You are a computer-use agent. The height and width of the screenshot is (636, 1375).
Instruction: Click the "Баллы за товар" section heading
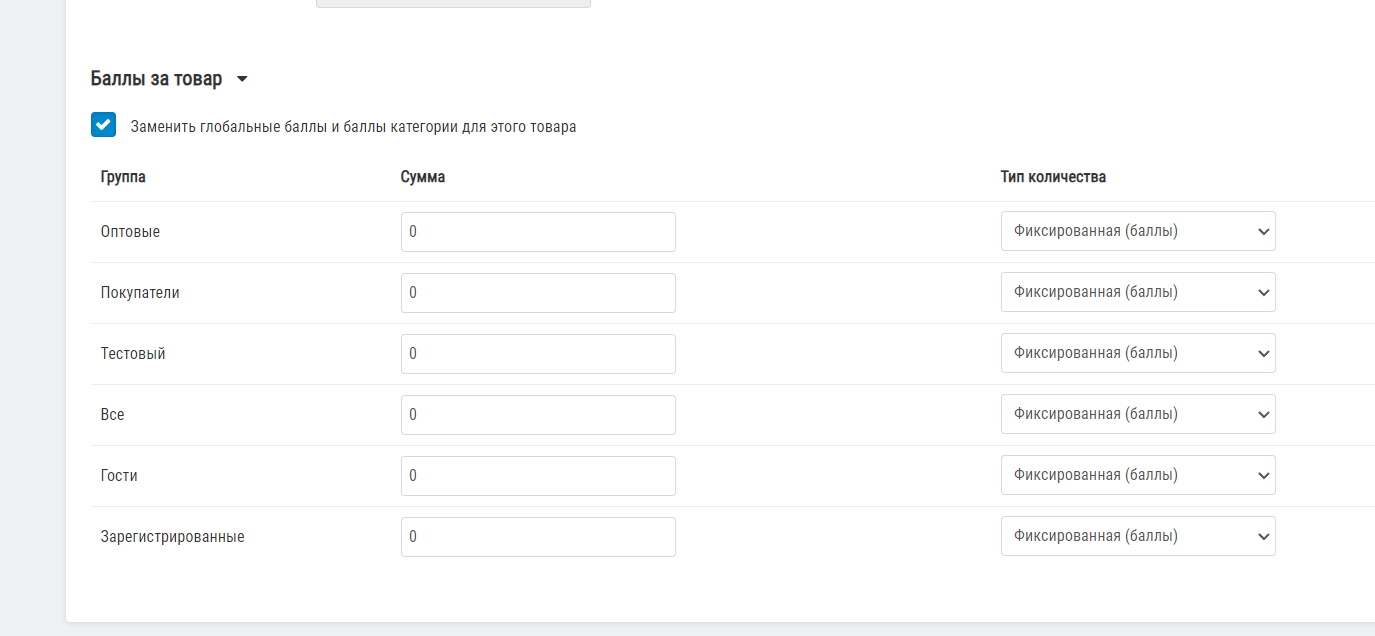156,79
